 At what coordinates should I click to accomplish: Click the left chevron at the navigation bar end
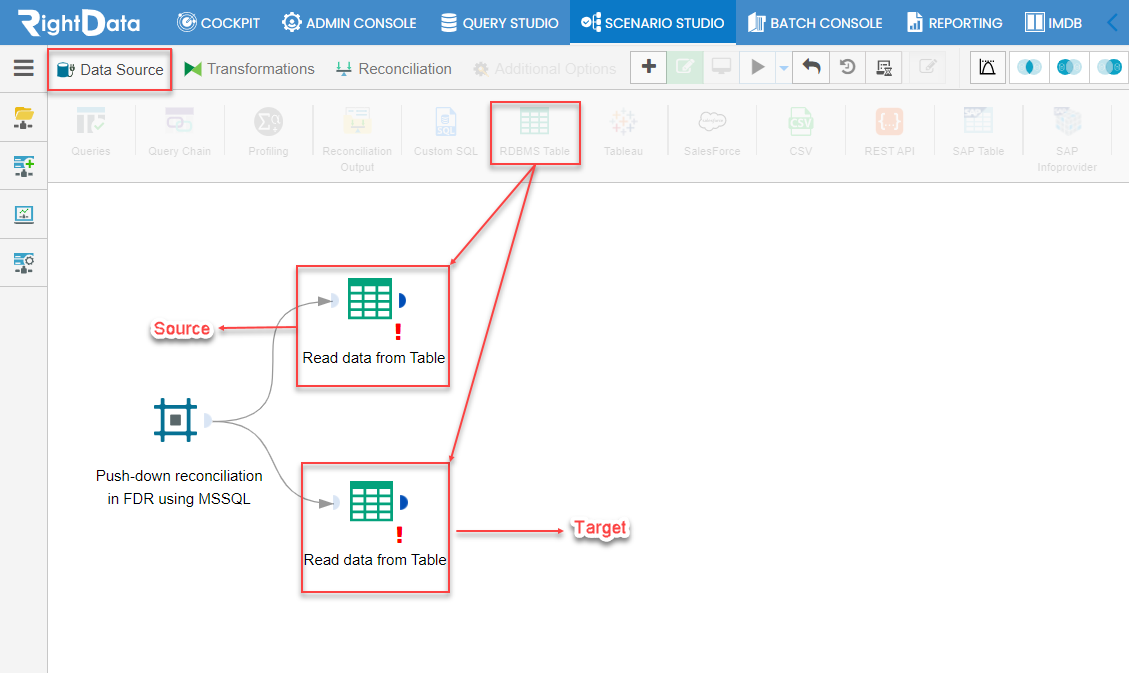1113,22
